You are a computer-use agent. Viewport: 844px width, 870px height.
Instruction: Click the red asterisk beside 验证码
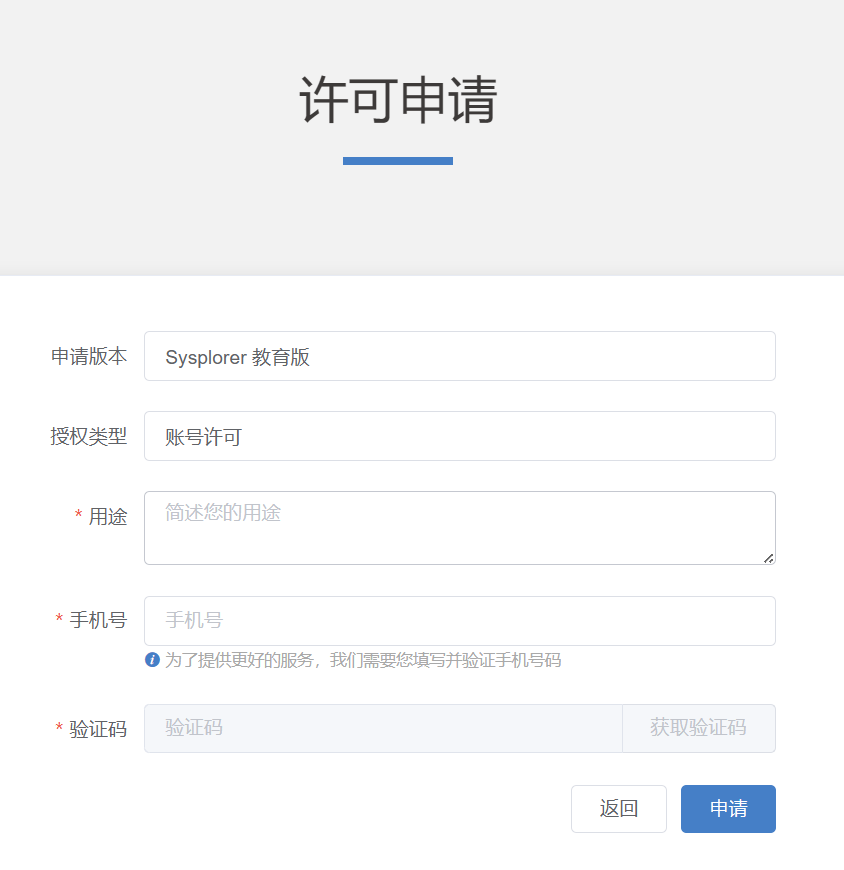[59, 728]
